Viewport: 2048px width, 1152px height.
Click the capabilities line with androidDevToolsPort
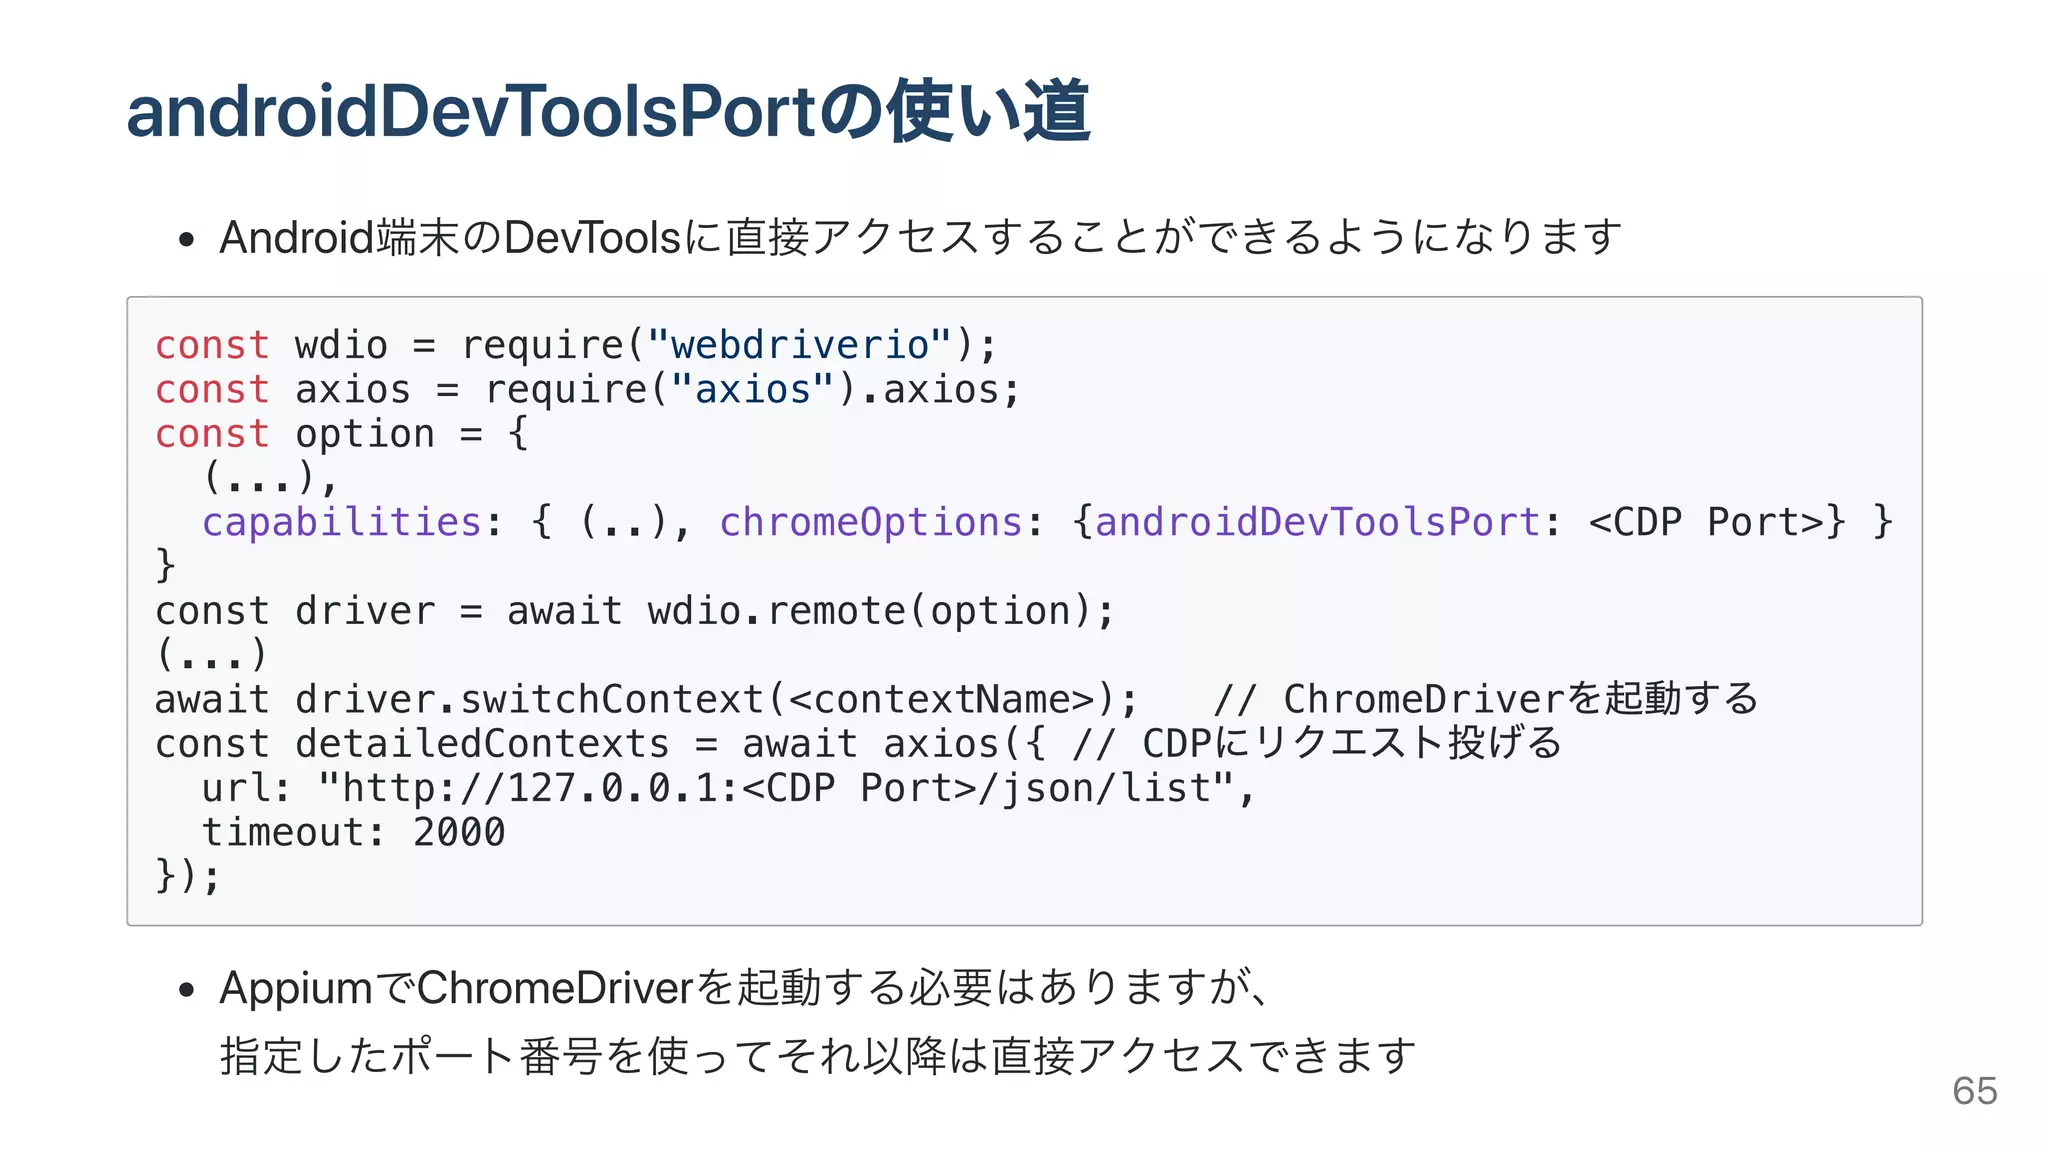(x=1048, y=522)
